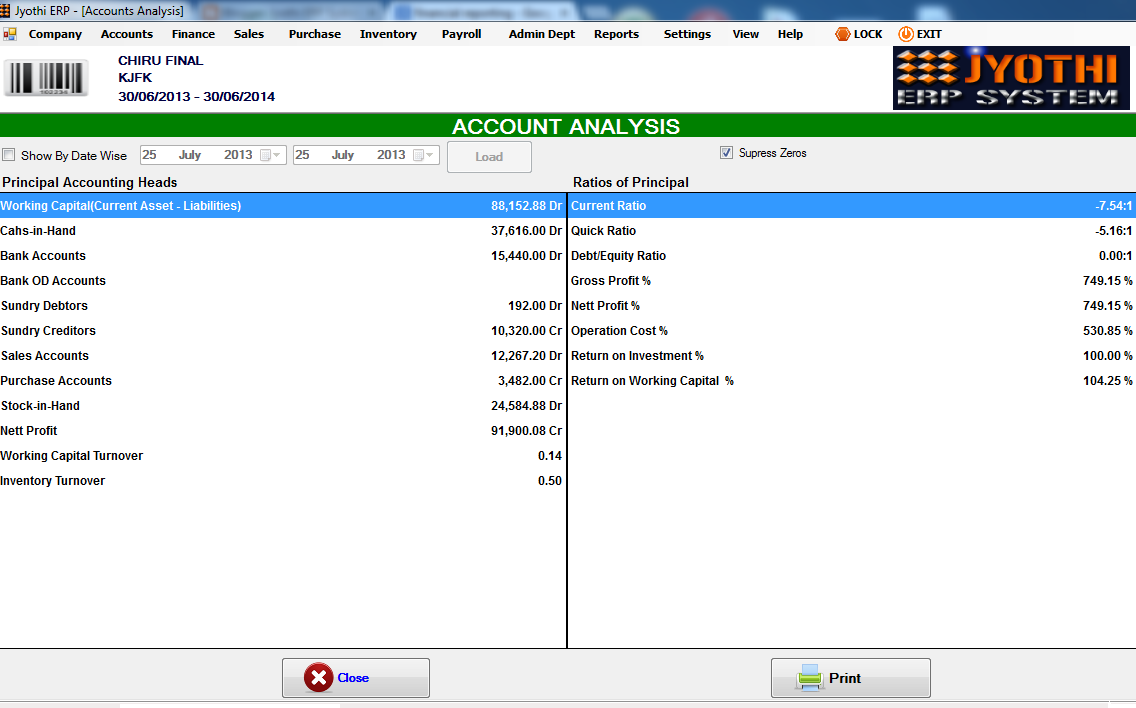Image resolution: width=1136 pixels, height=708 pixels.
Task: Click the red X icon on Close button
Action: [318, 677]
